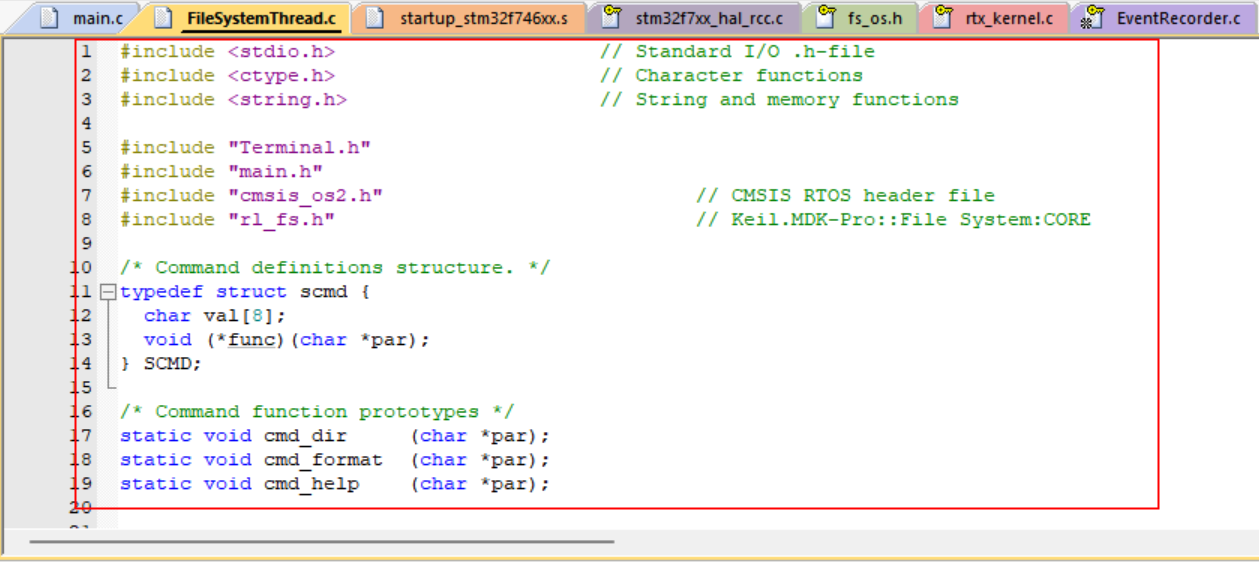
Task: Click the gear-key icon on EventRecorder.c tab
Action: 1092,18
